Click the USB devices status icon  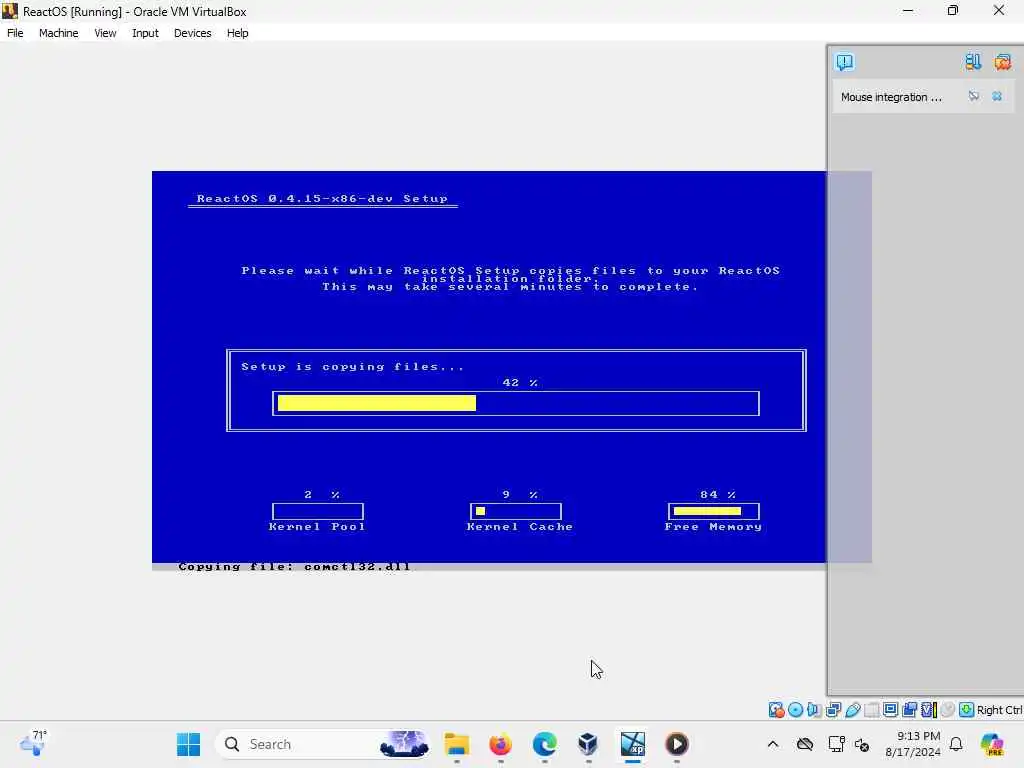852,710
